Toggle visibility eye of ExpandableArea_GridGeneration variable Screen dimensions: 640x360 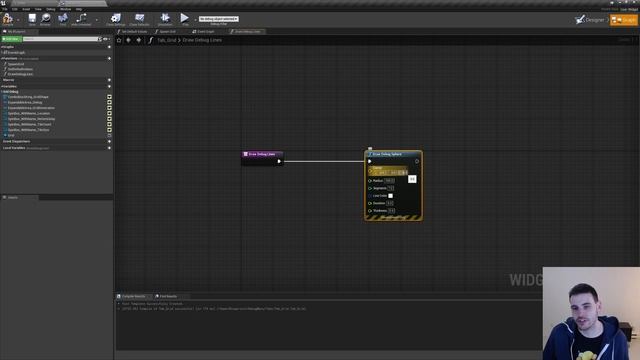point(109,108)
